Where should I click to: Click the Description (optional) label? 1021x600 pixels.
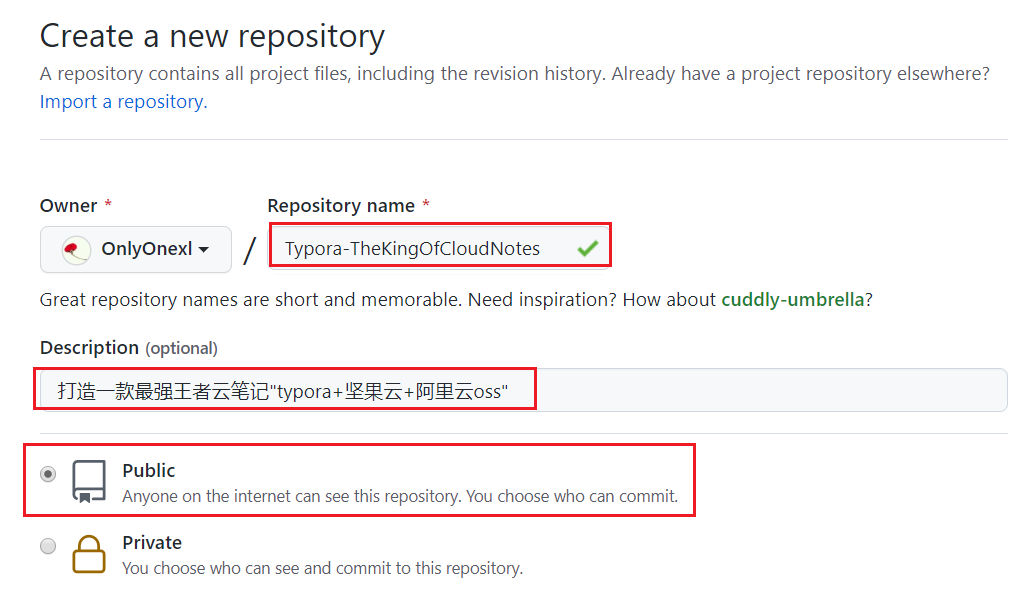128,348
